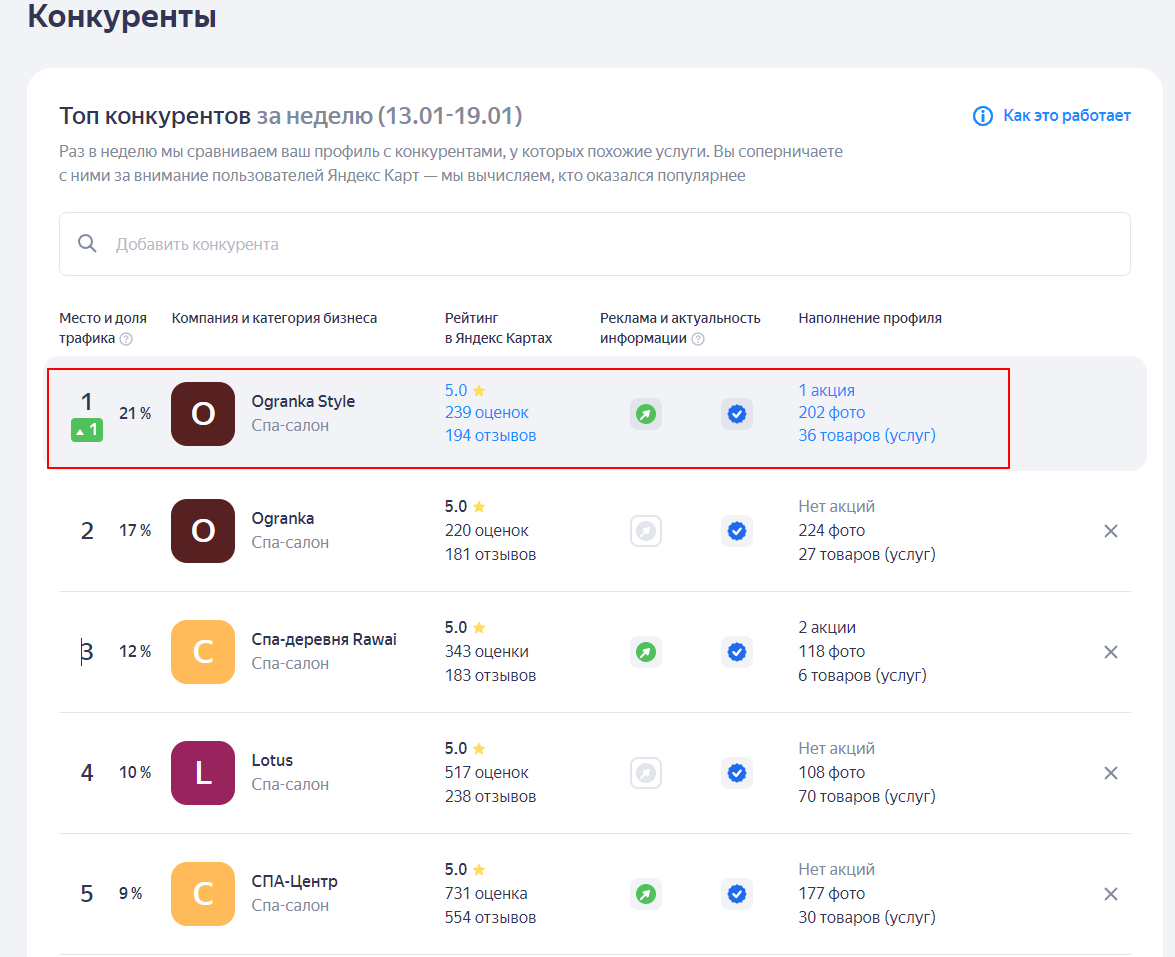1175x957 pixels.
Task: Click the '17 %' traffic share value
Action: [135, 531]
